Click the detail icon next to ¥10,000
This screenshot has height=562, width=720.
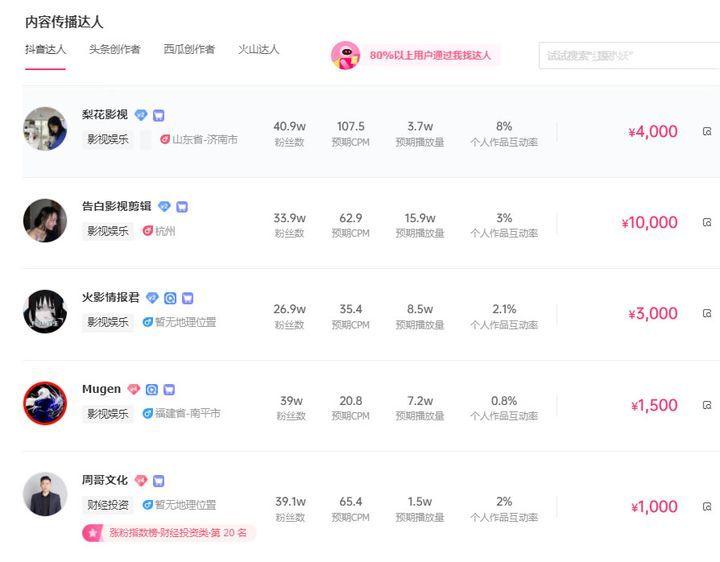[707, 222]
